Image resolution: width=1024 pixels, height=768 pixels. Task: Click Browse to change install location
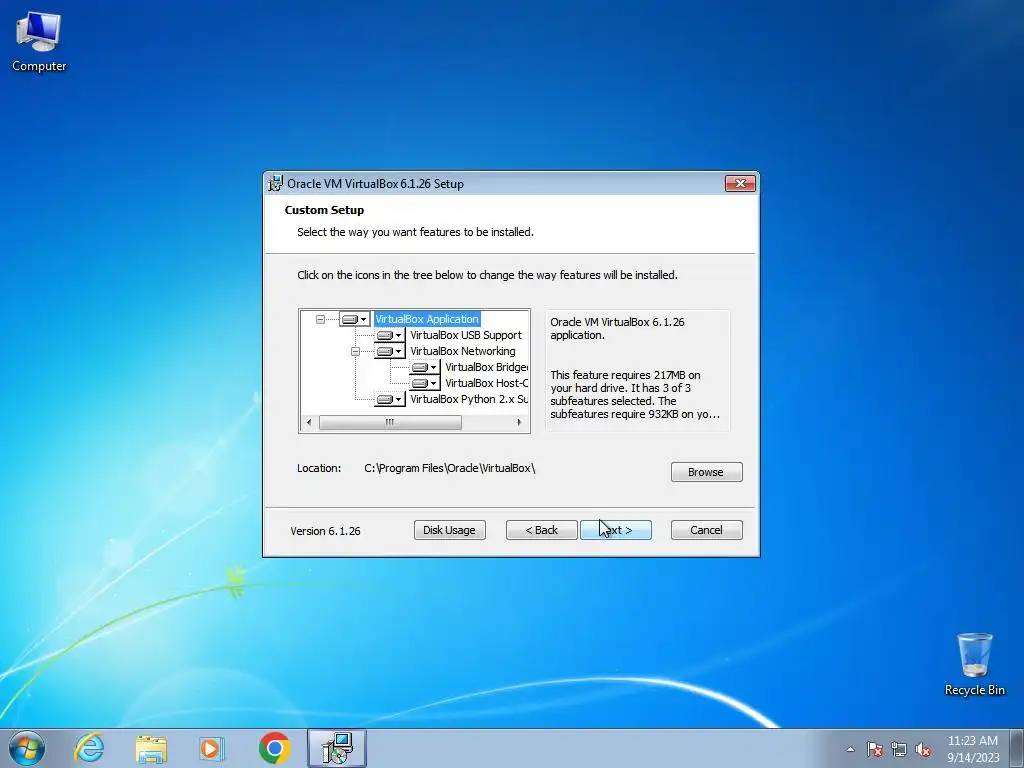point(706,472)
